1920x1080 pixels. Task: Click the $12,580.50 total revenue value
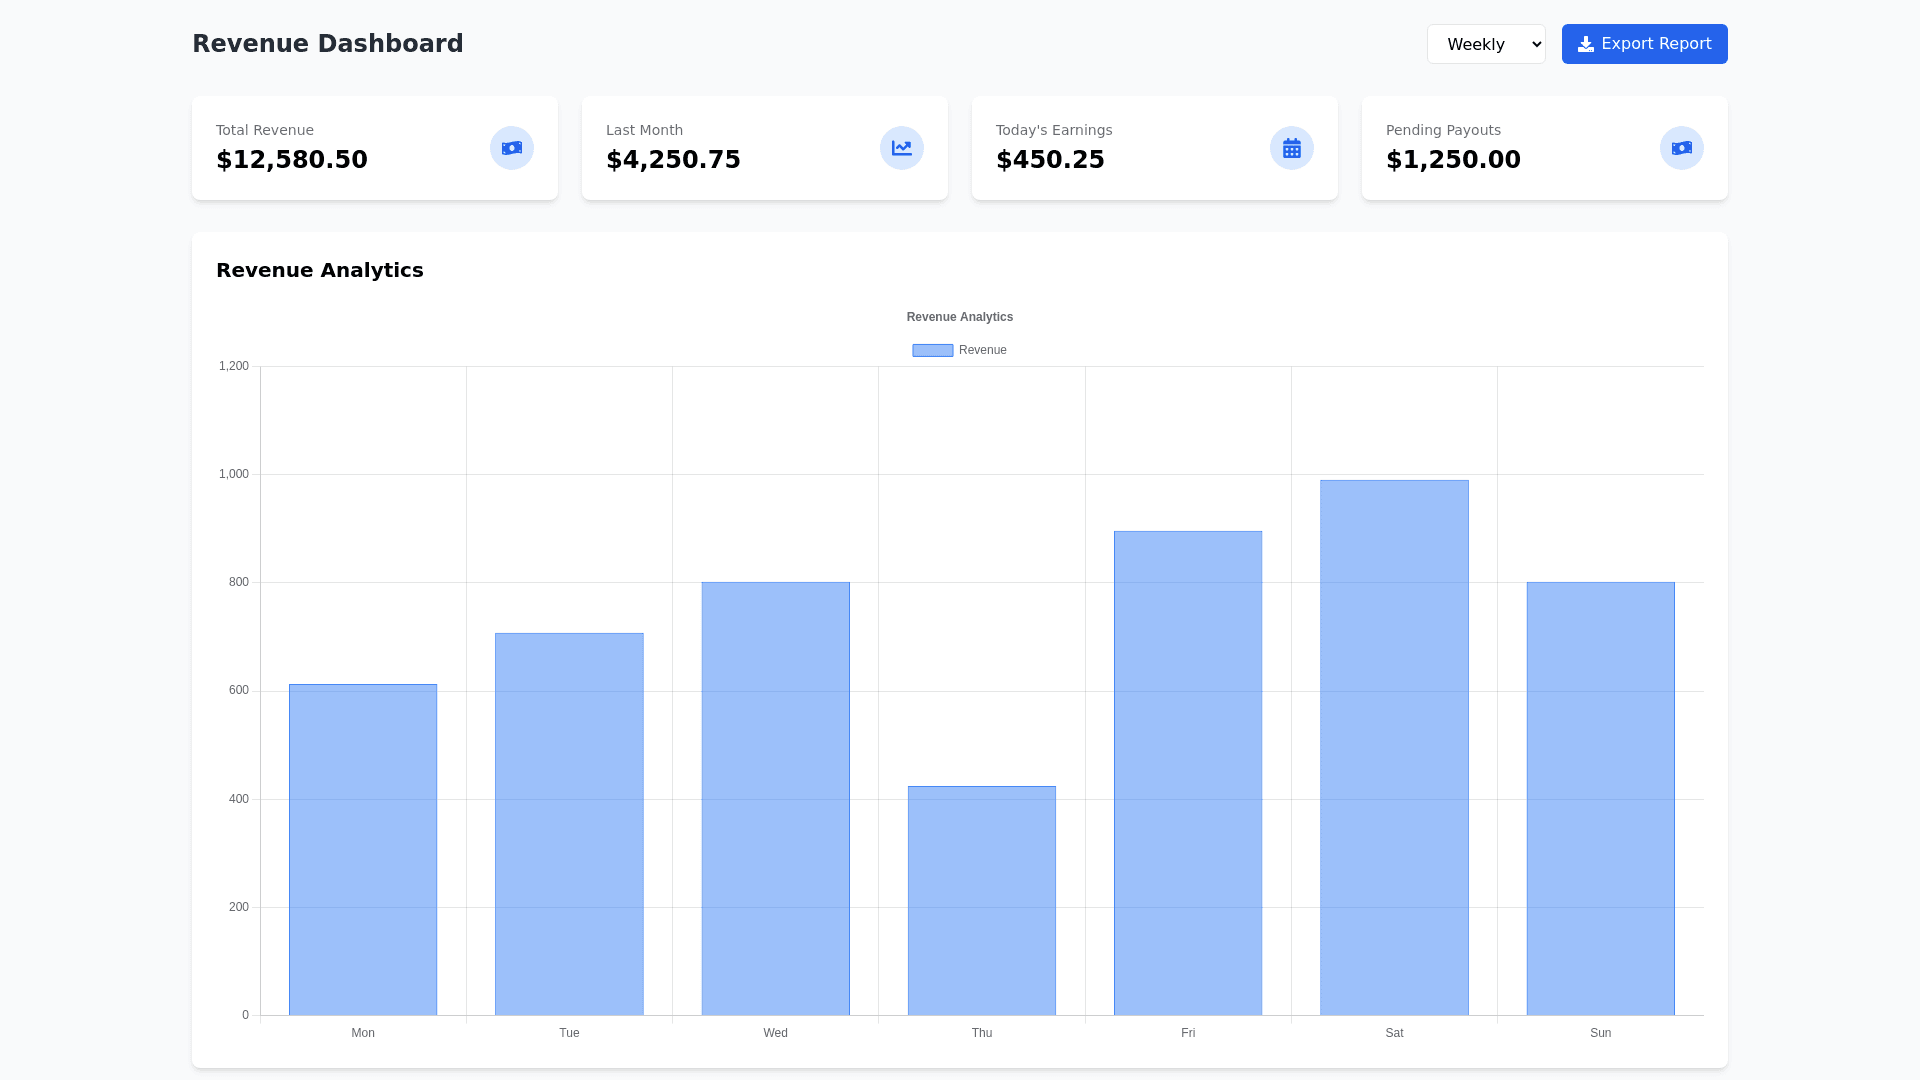click(292, 160)
